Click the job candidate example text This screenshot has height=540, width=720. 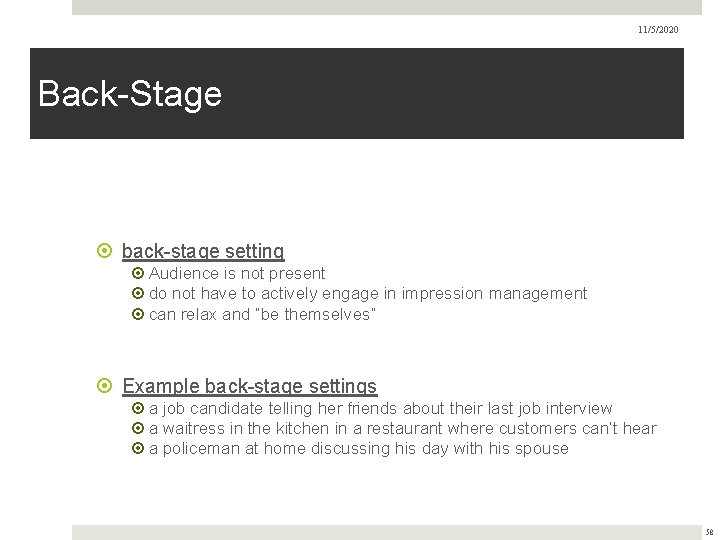380,409
